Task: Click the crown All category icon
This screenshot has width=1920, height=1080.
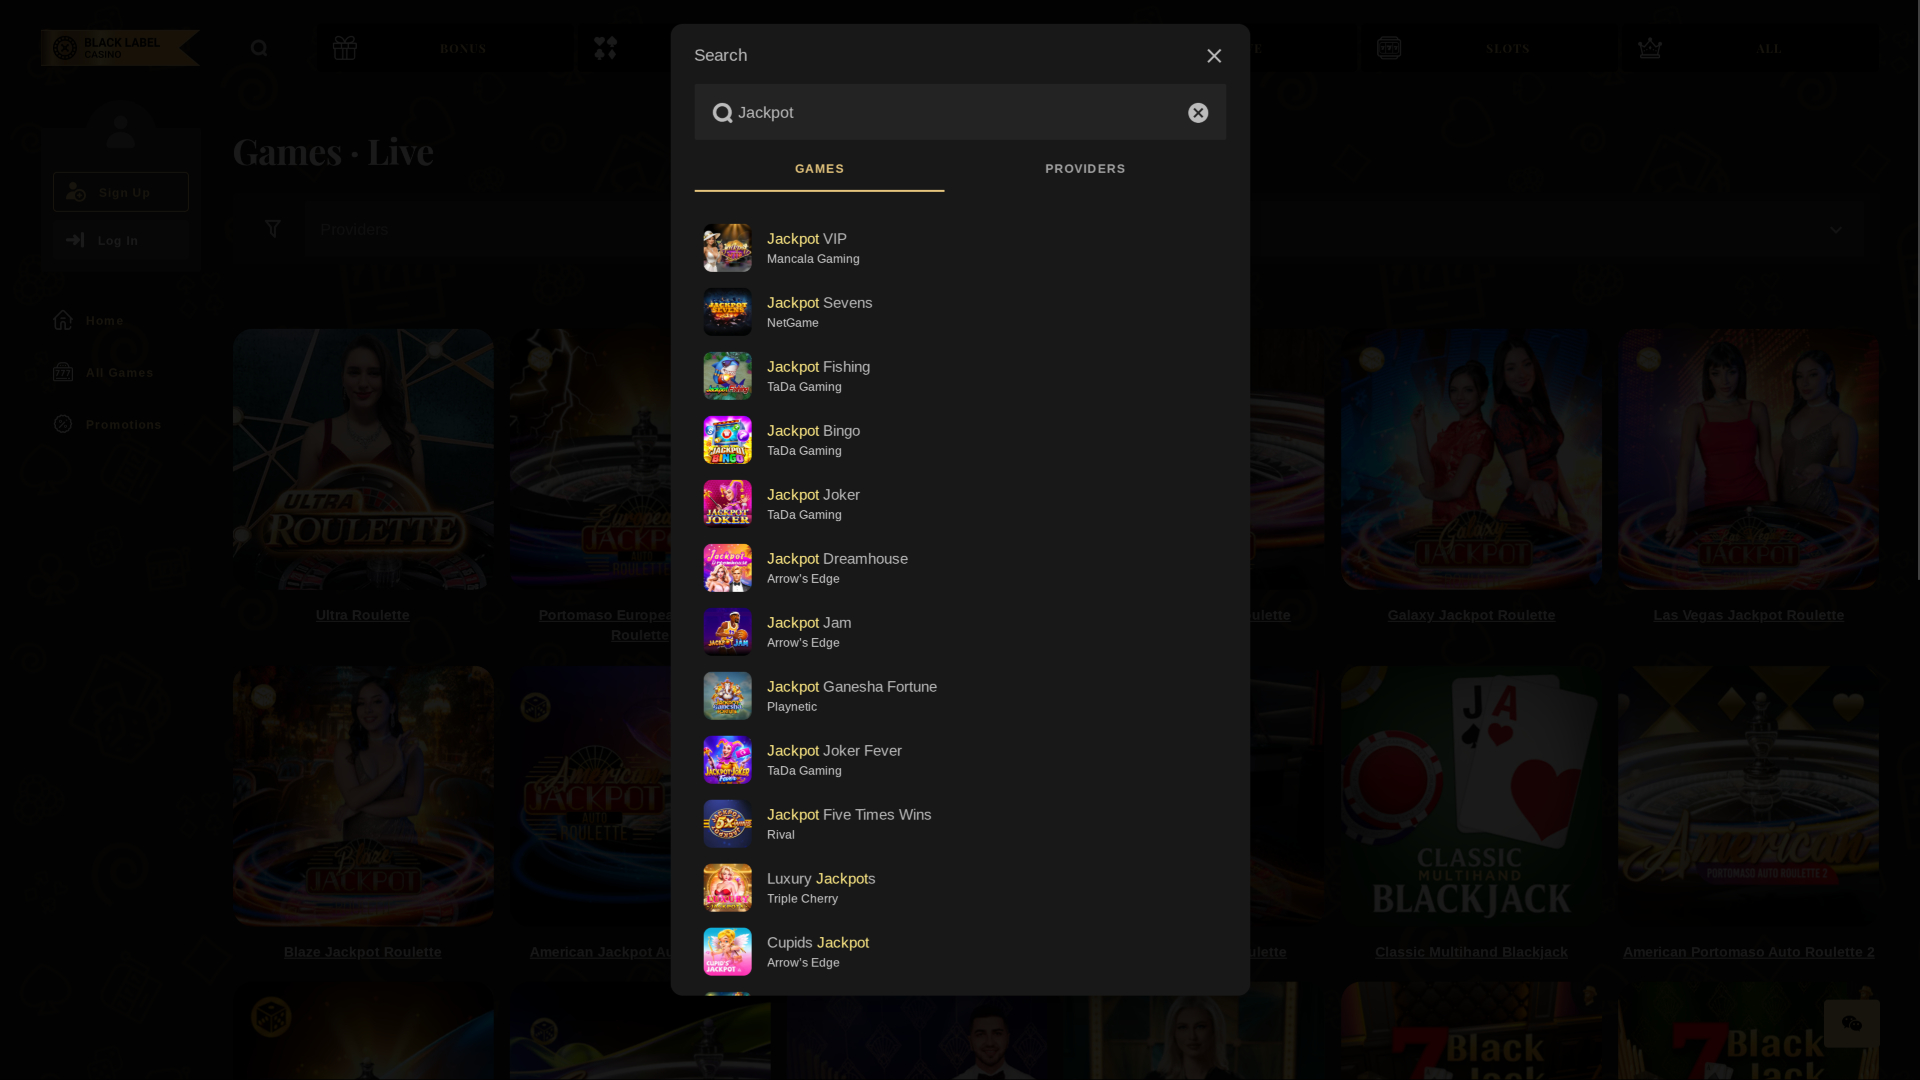Action: click(x=1650, y=48)
